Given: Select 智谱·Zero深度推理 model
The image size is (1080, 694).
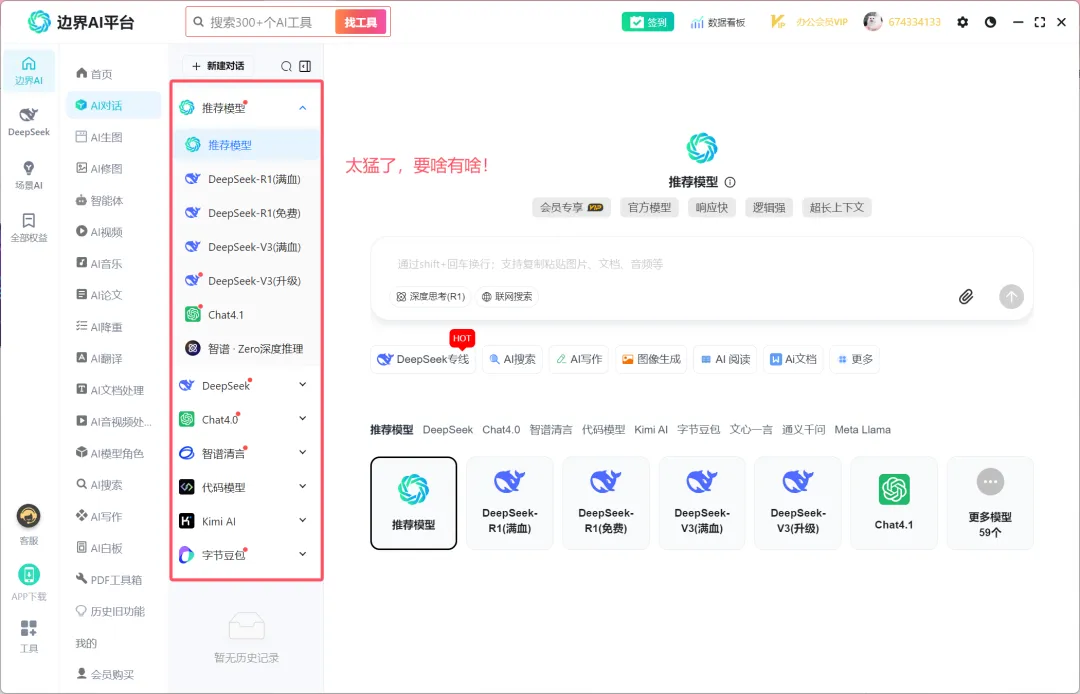Looking at the screenshot, I should [x=247, y=348].
